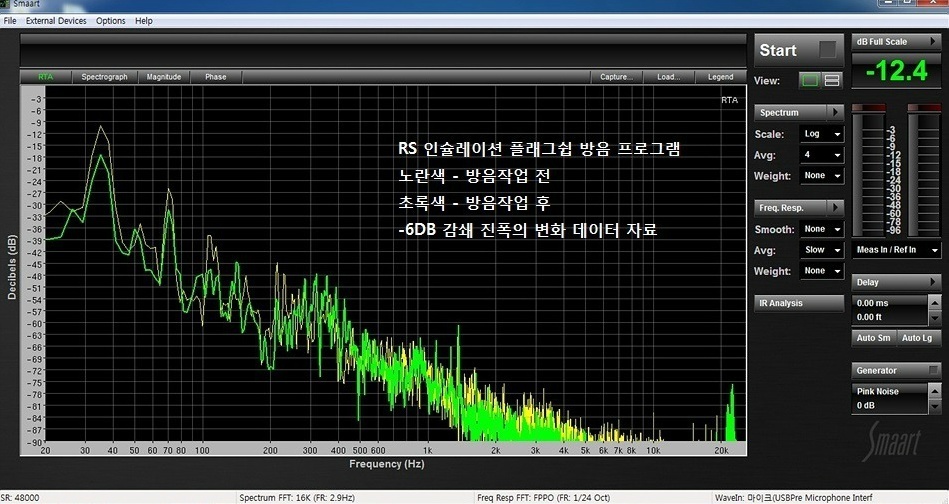This screenshot has width=949, height=504.
Task: Open the Spectrum Scale dropdown
Action: pos(822,134)
